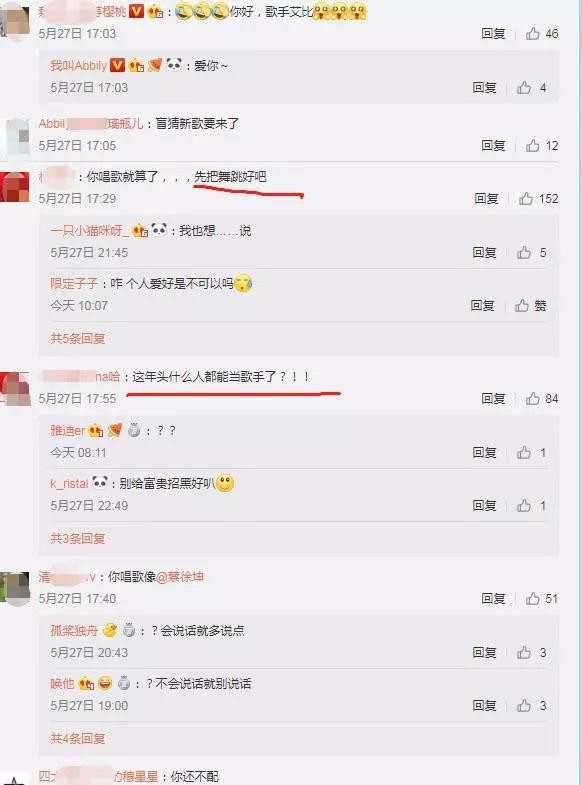Screen dimensions: 582x785
Task: Like 孤桨独舟's reply with 3 likes
Action: pos(524,652)
